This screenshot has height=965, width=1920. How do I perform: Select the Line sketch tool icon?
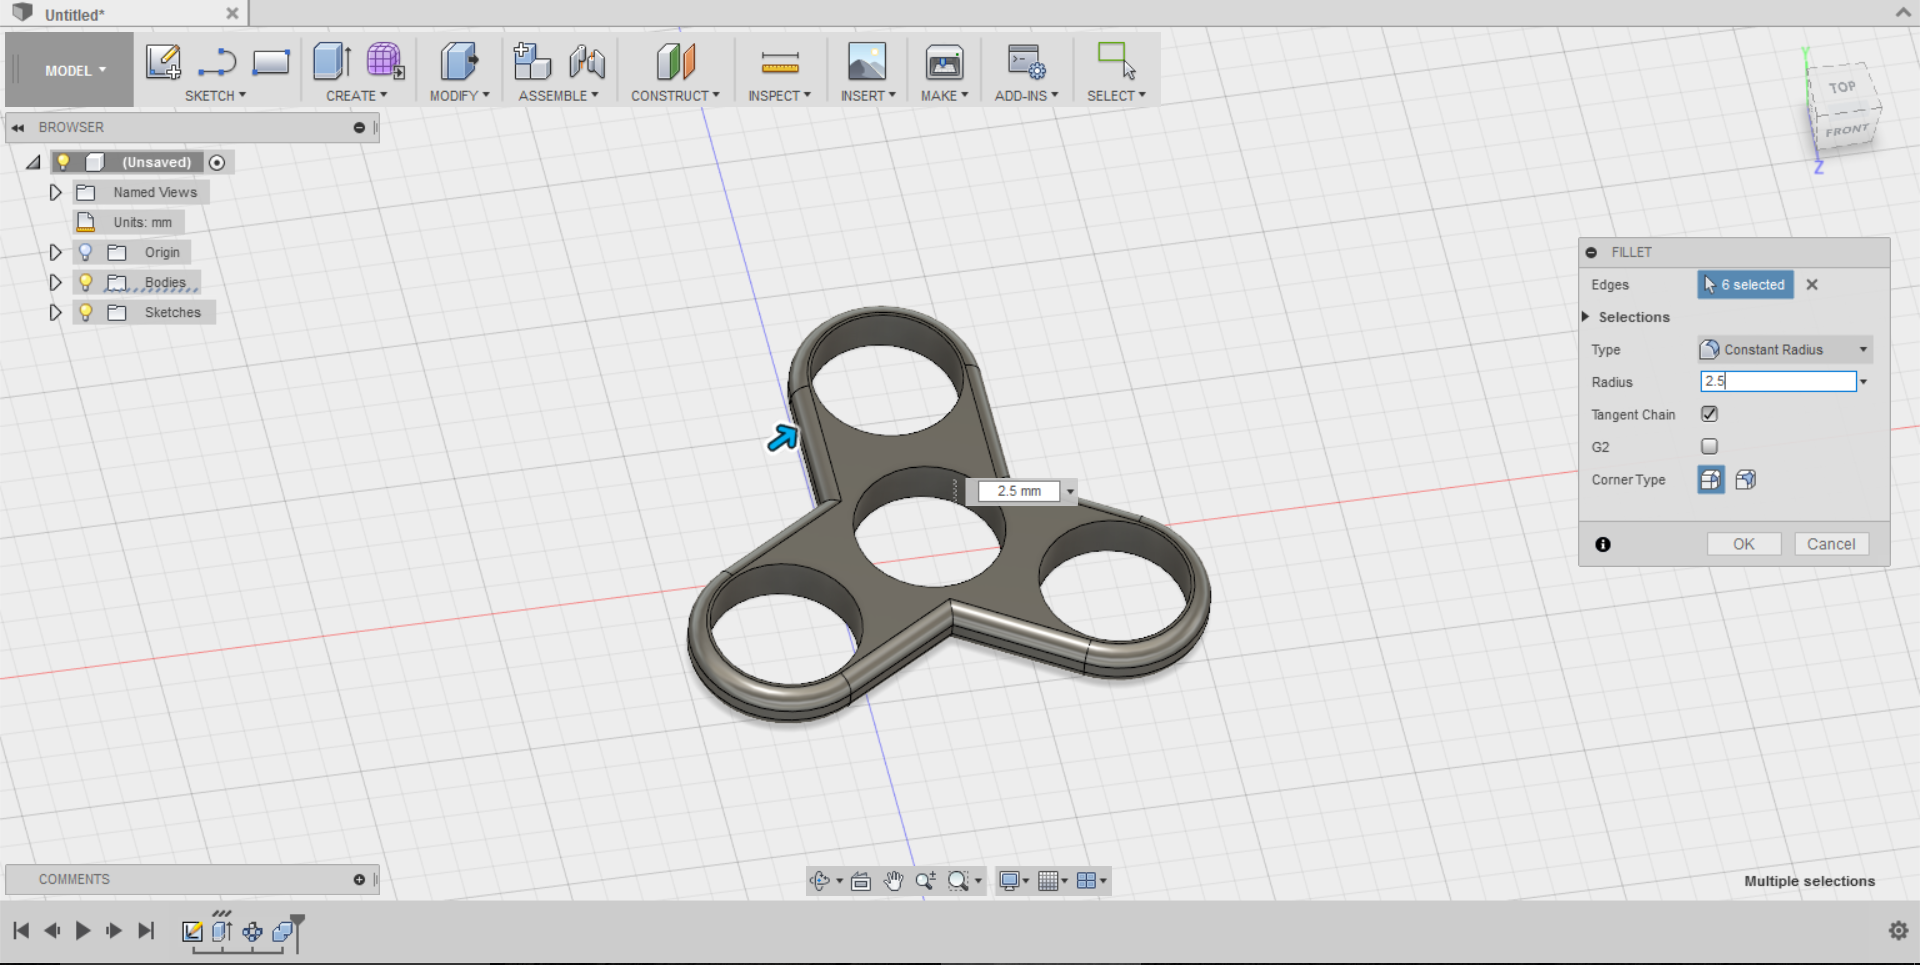point(217,62)
